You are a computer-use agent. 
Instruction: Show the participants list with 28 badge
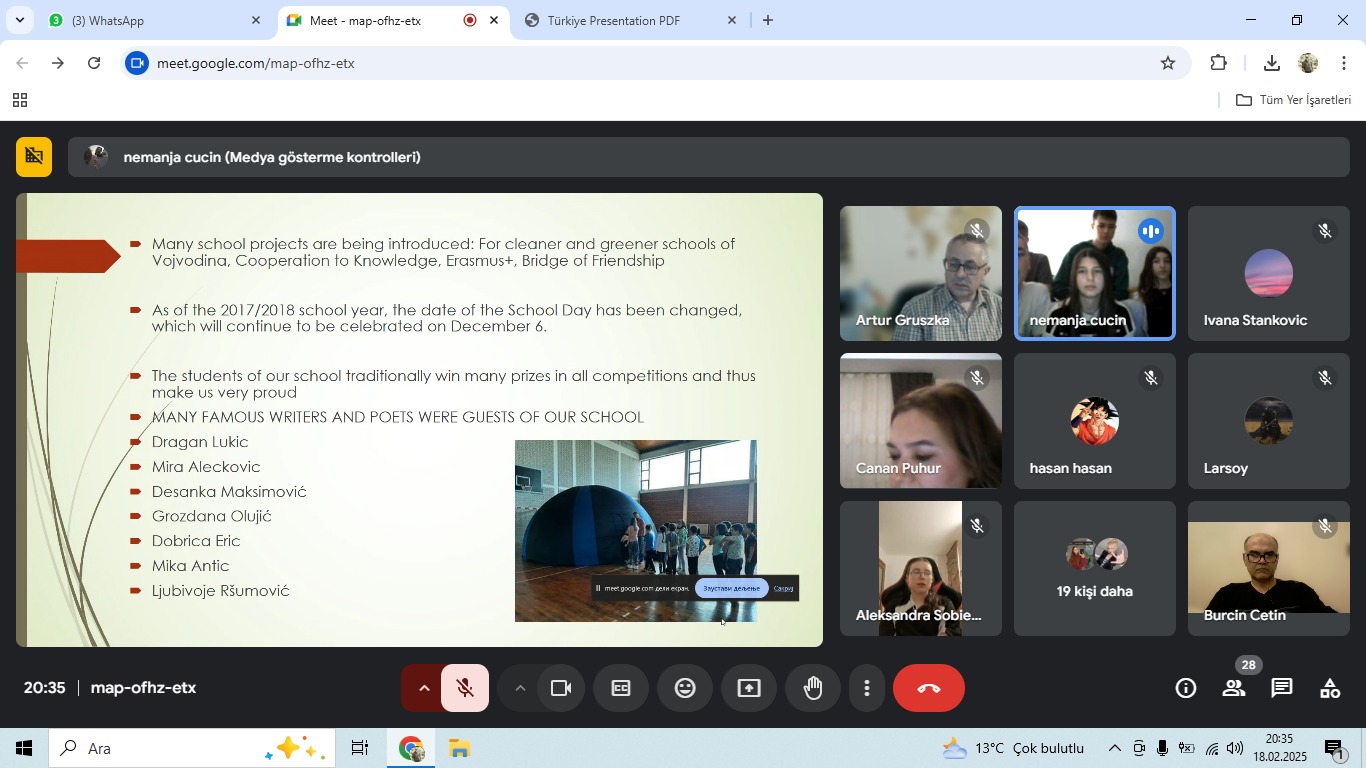click(1234, 688)
